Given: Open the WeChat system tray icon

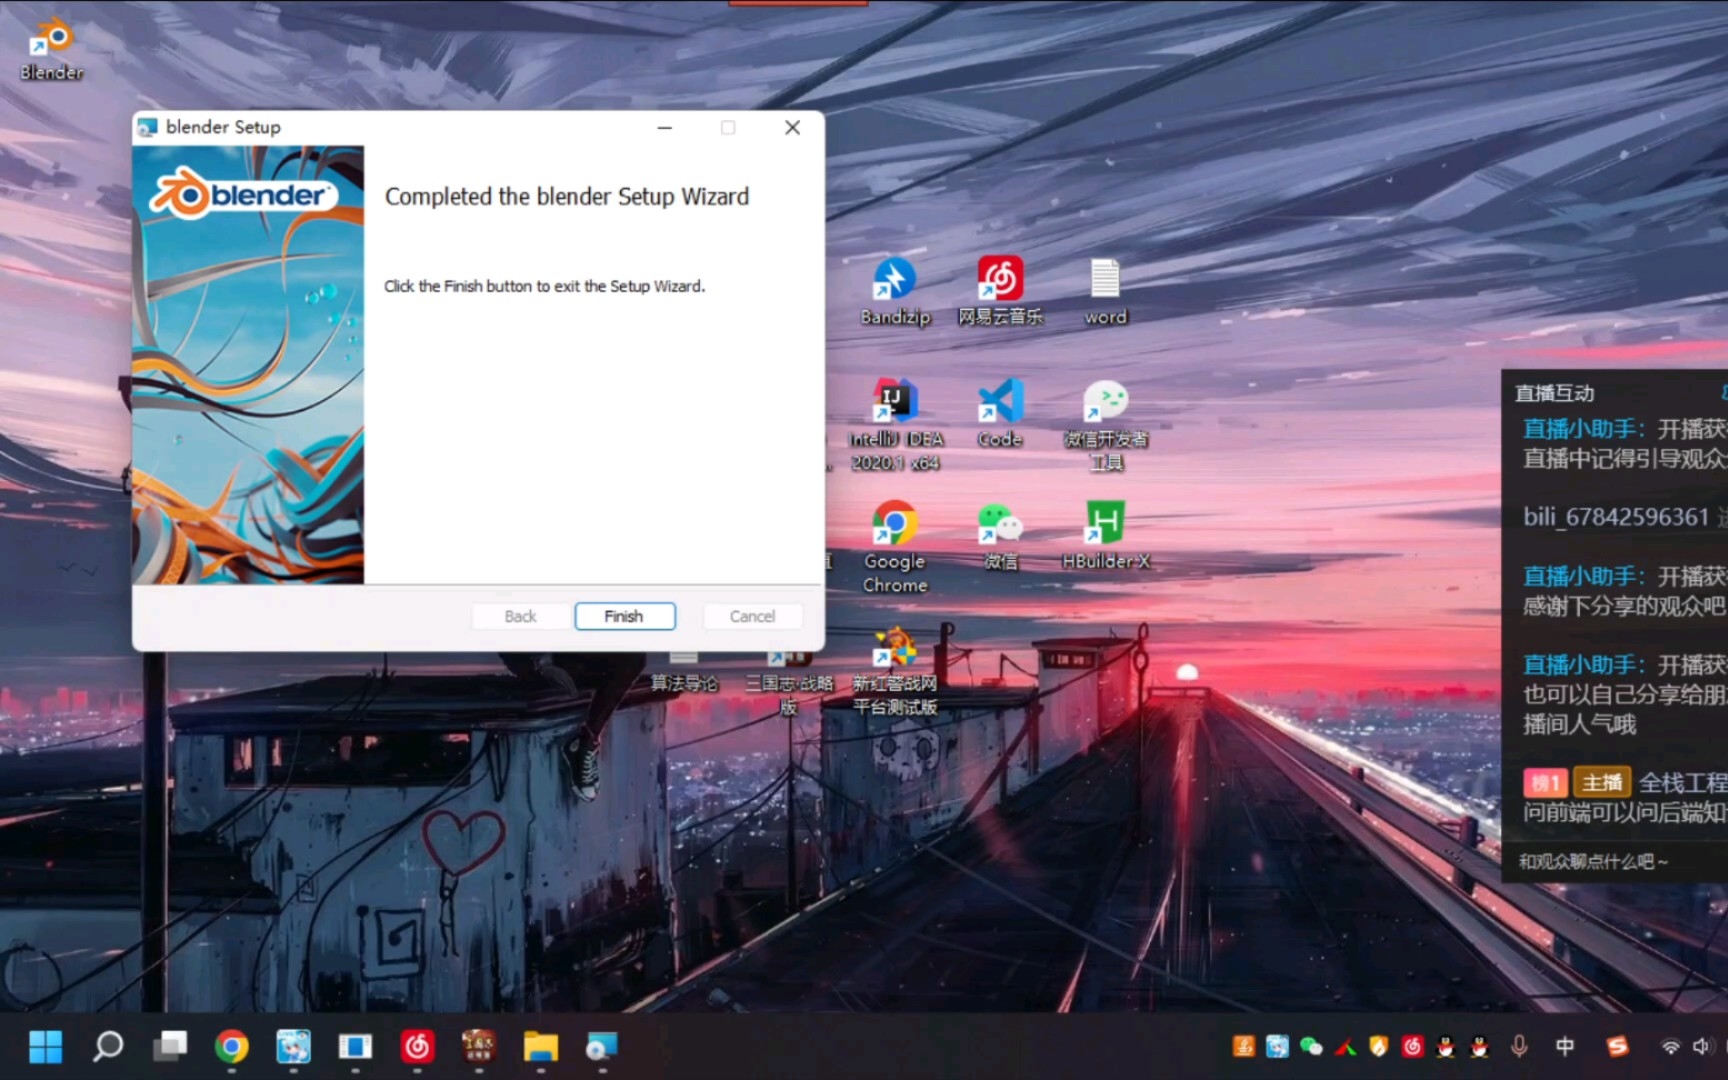Looking at the screenshot, I should (1311, 1046).
